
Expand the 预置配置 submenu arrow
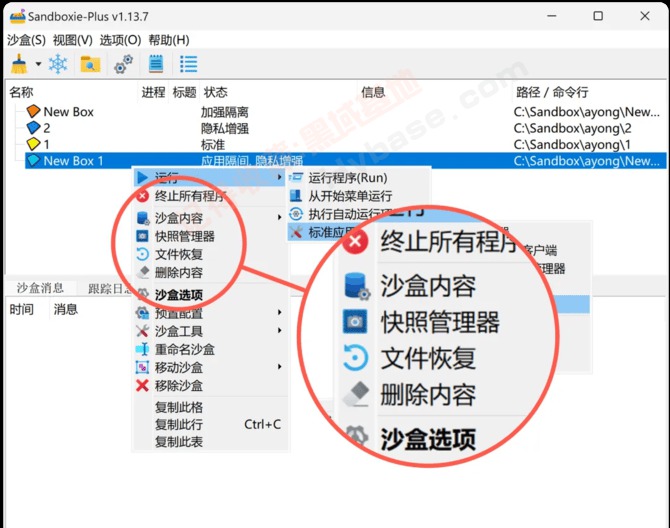[279, 312]
